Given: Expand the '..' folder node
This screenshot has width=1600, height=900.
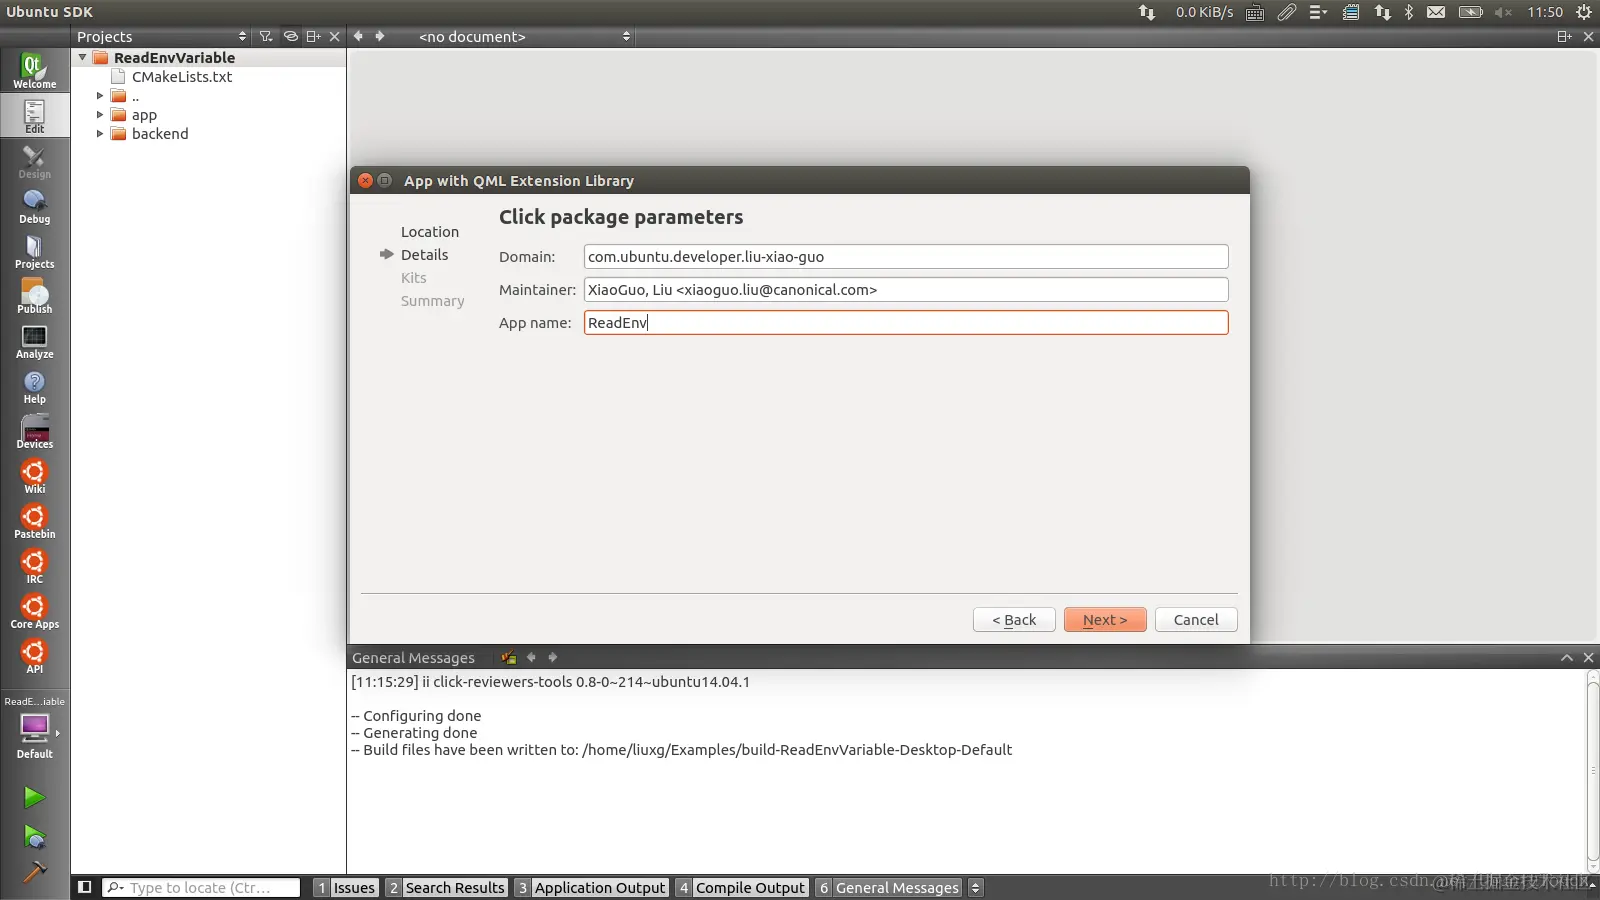Looking at the screenshot, I should (x=100, y=96).
